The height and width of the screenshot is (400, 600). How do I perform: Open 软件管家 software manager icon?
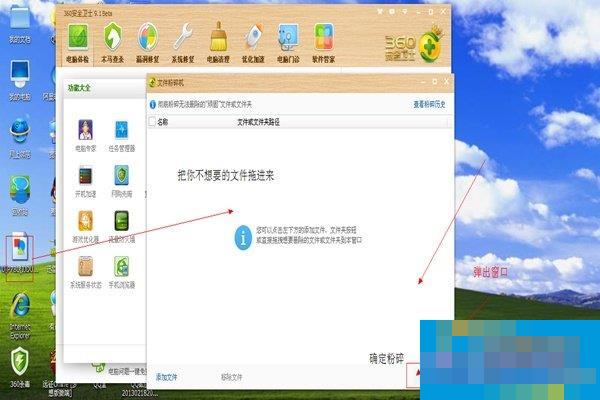(324, 43)
